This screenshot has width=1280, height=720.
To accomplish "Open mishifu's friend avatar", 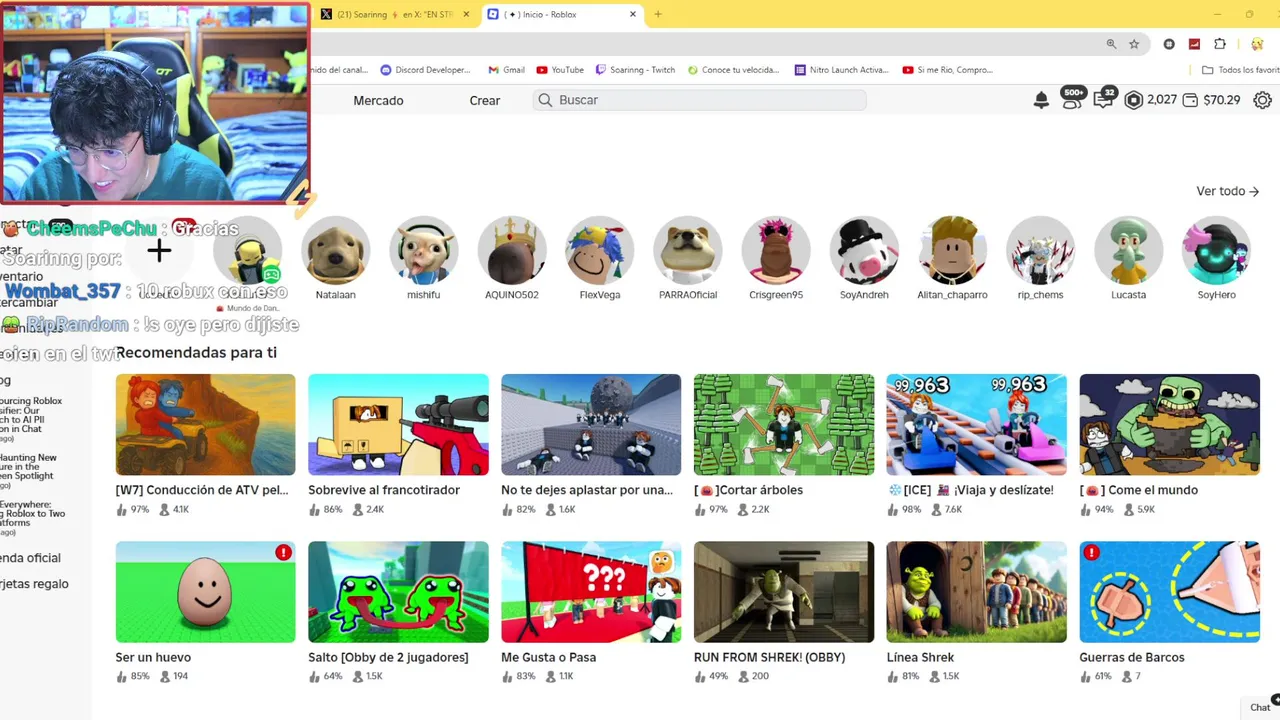I will [424, 250].
